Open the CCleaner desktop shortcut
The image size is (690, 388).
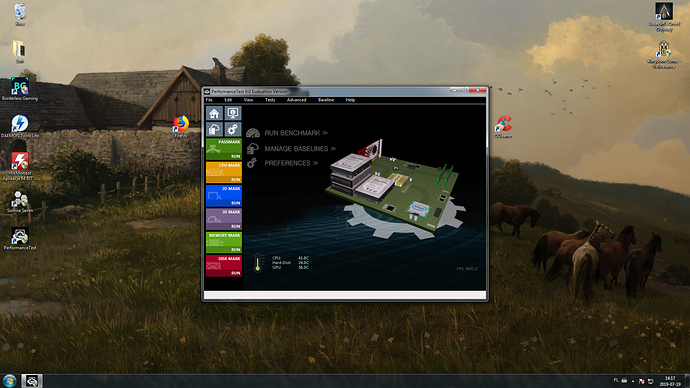503,127
